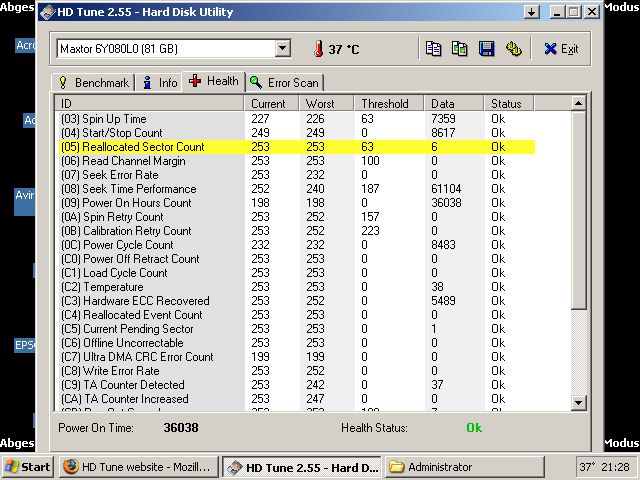Select the (C3) Hardware ECC Recovered row
This screenshot has height=480, width=640.
[297, 301]
